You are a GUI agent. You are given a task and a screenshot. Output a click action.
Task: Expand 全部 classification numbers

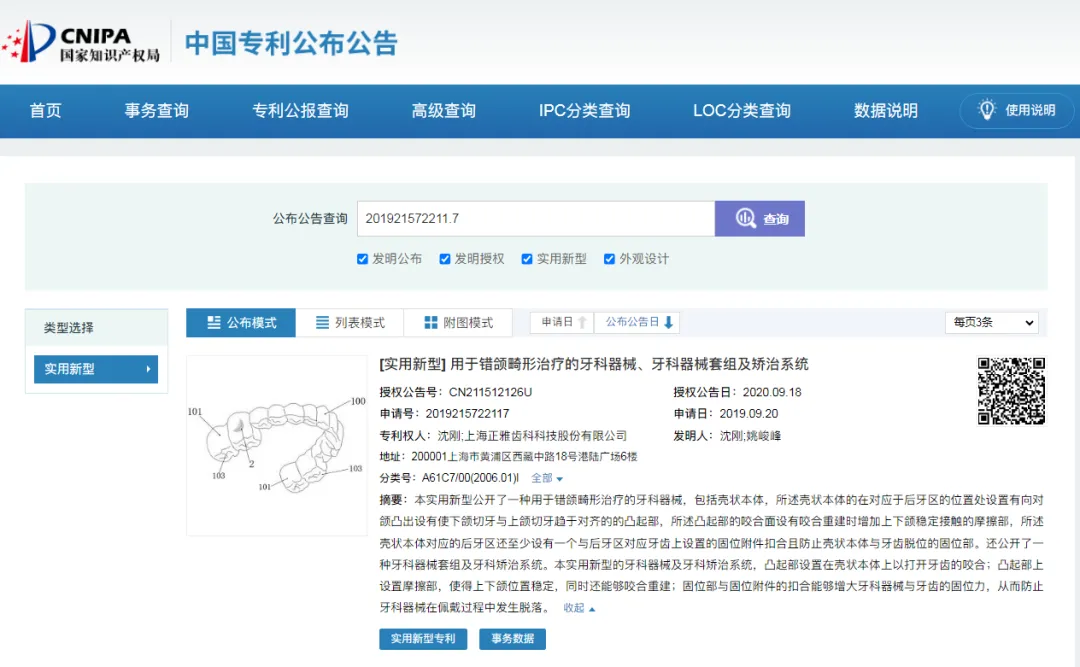pos(547,478)
